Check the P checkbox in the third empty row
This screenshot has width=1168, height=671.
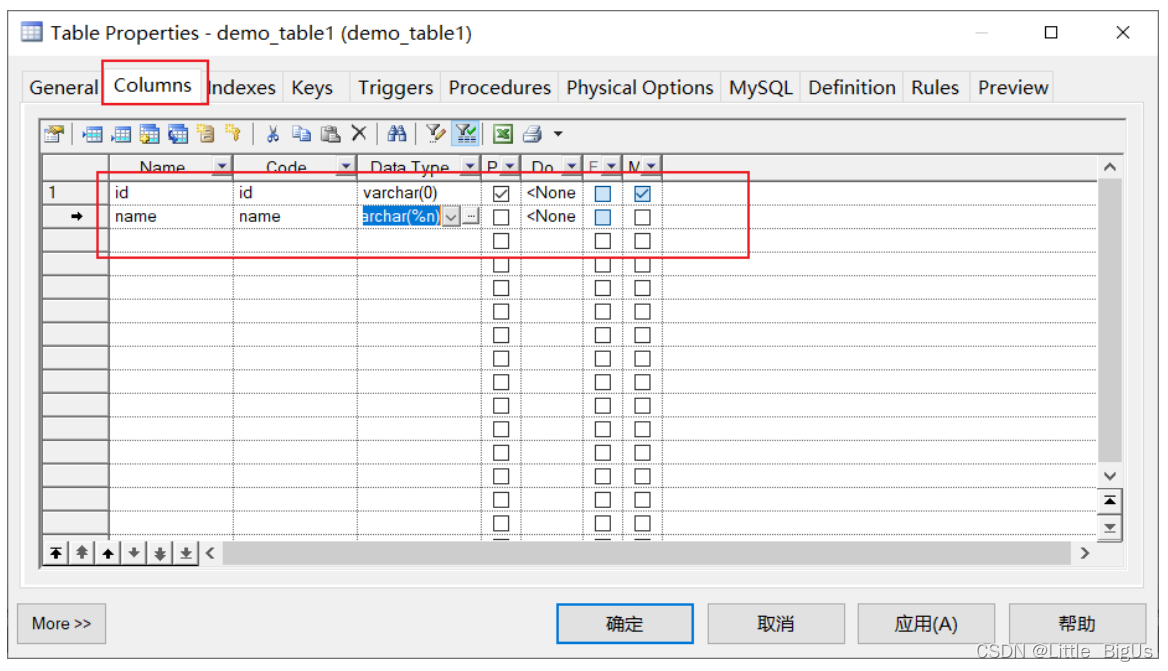501,241
